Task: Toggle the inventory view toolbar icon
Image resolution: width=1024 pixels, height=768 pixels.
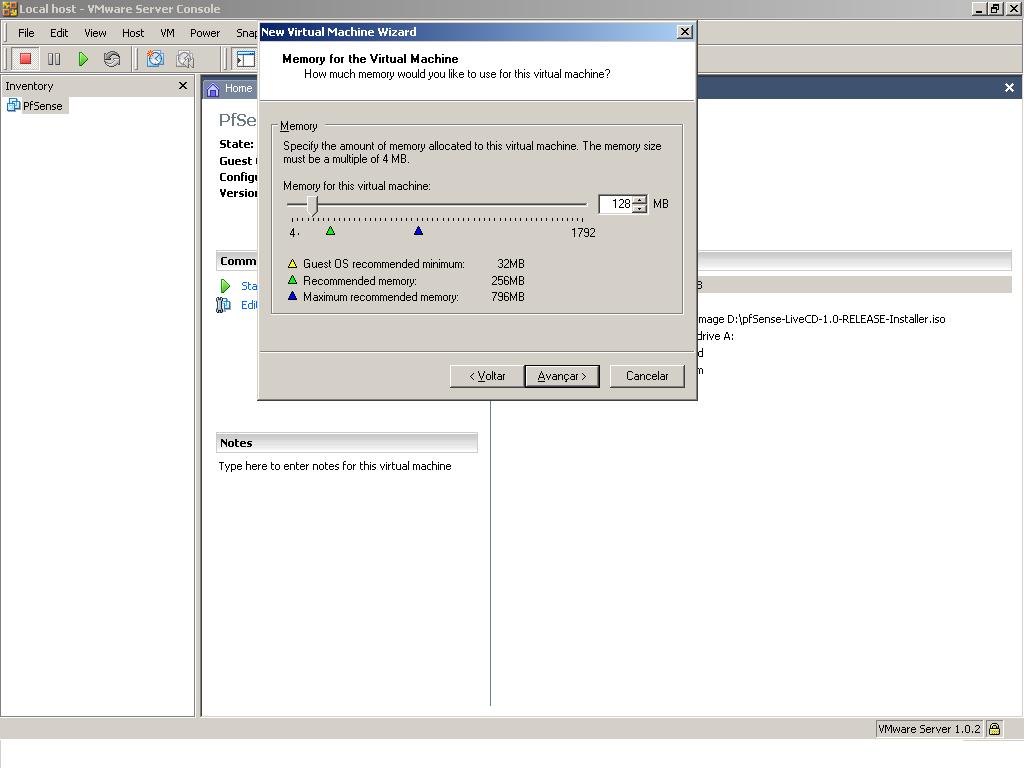Action: [x=246, y=59]
